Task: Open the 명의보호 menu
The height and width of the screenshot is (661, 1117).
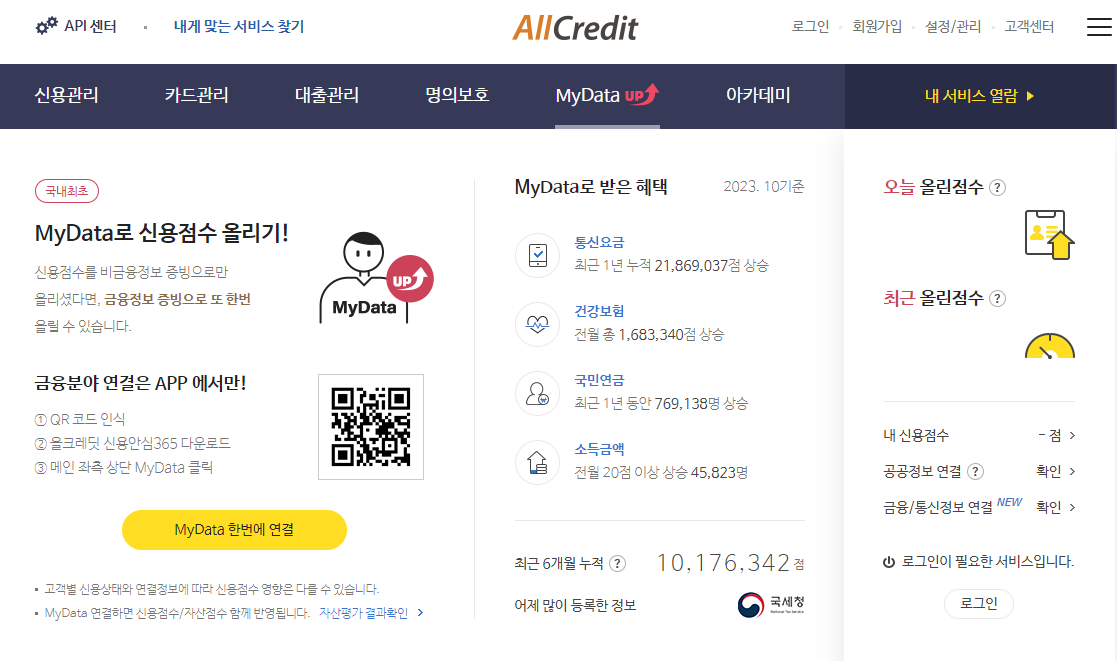Action: pos(457,95)
